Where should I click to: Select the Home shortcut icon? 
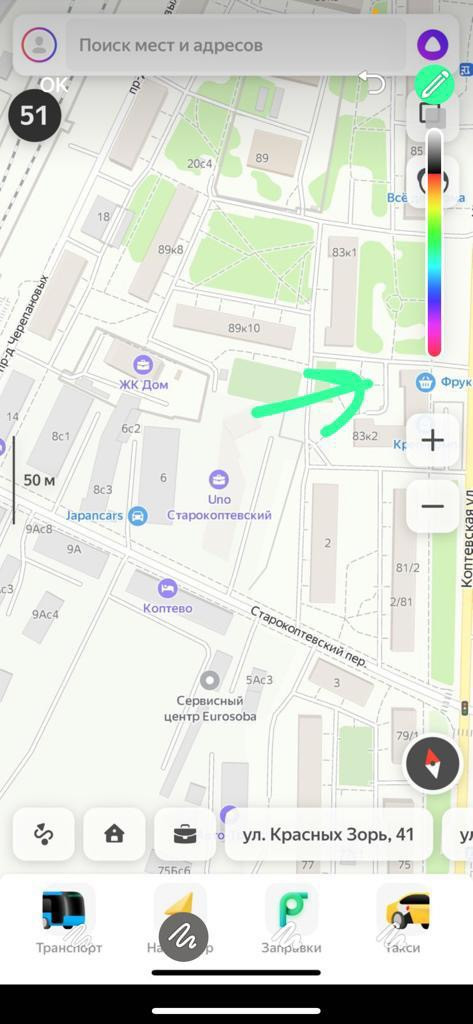(114, 834)
